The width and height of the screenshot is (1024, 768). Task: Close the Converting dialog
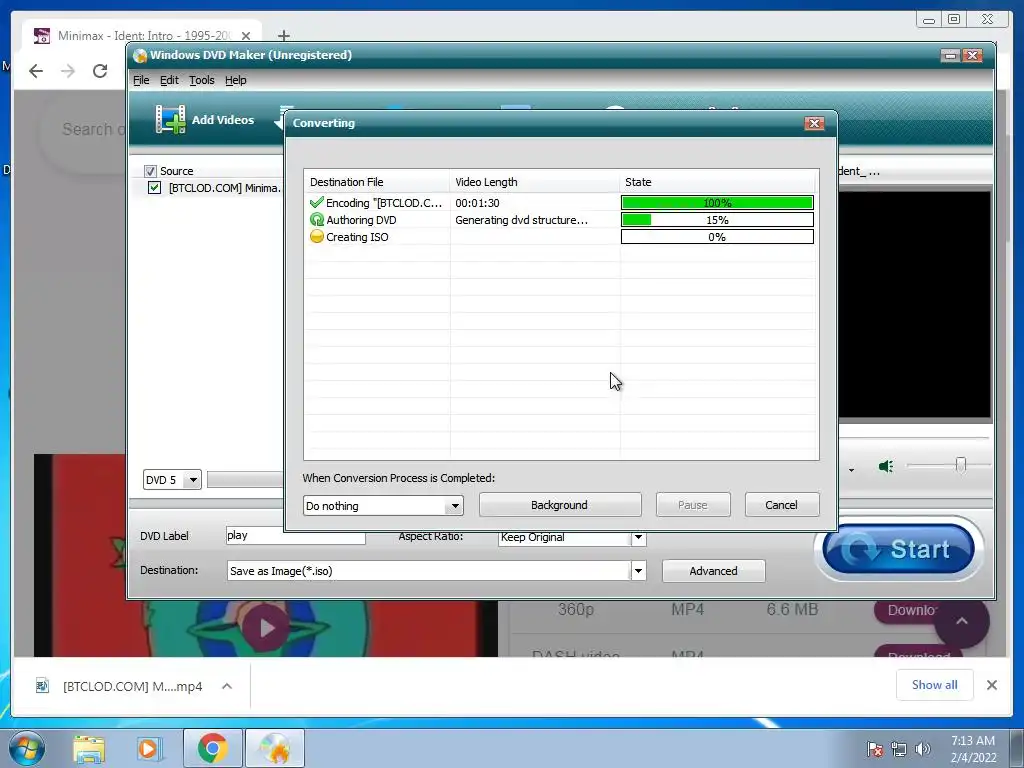814,123
